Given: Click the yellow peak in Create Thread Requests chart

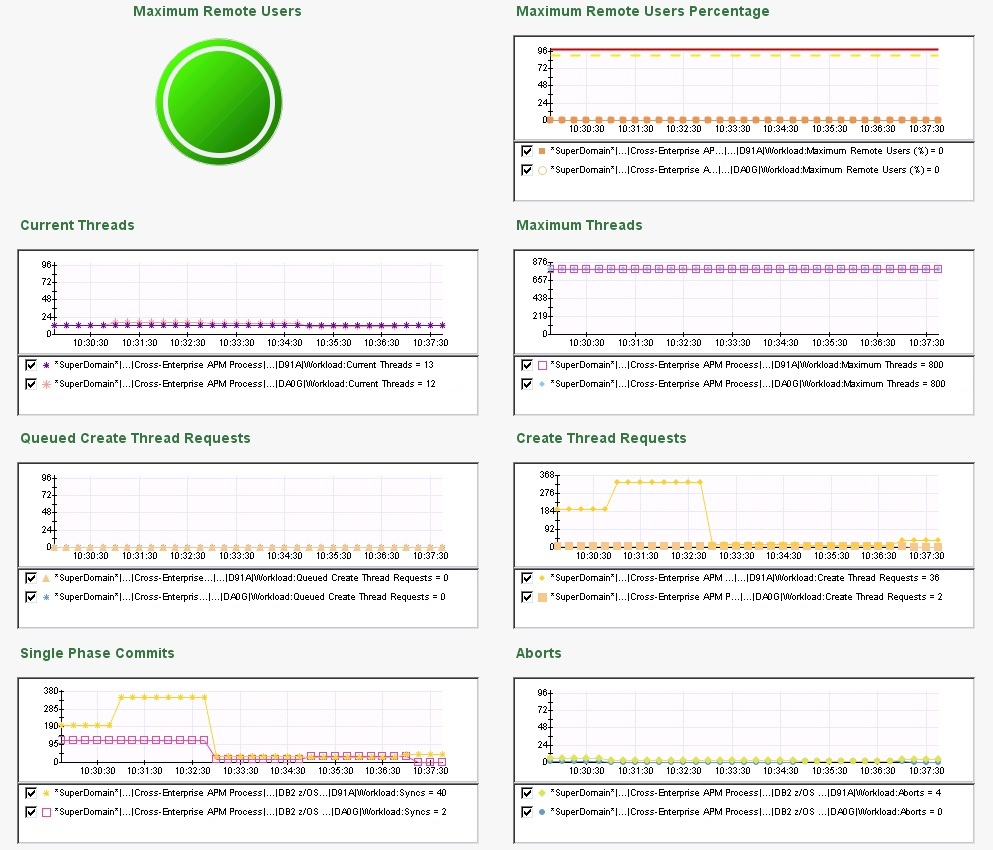Looking at the screenshot, I should [659, 482].
